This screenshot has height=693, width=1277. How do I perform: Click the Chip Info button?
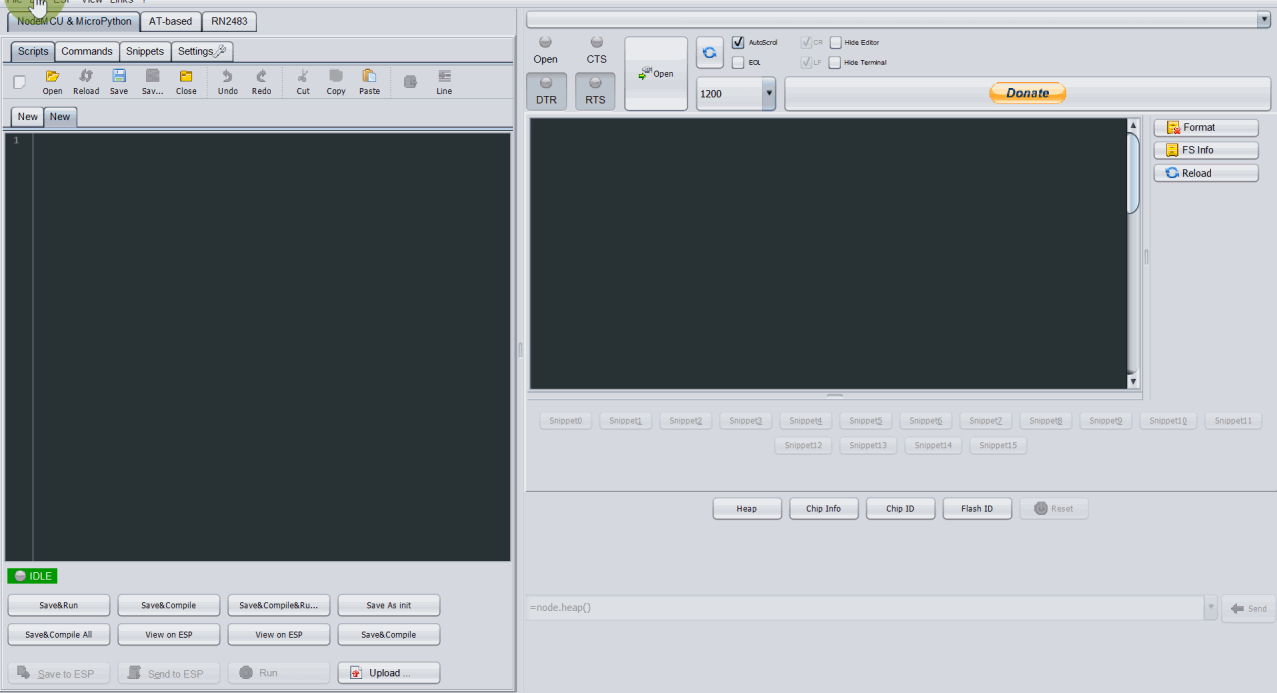(x=824, y=509)
